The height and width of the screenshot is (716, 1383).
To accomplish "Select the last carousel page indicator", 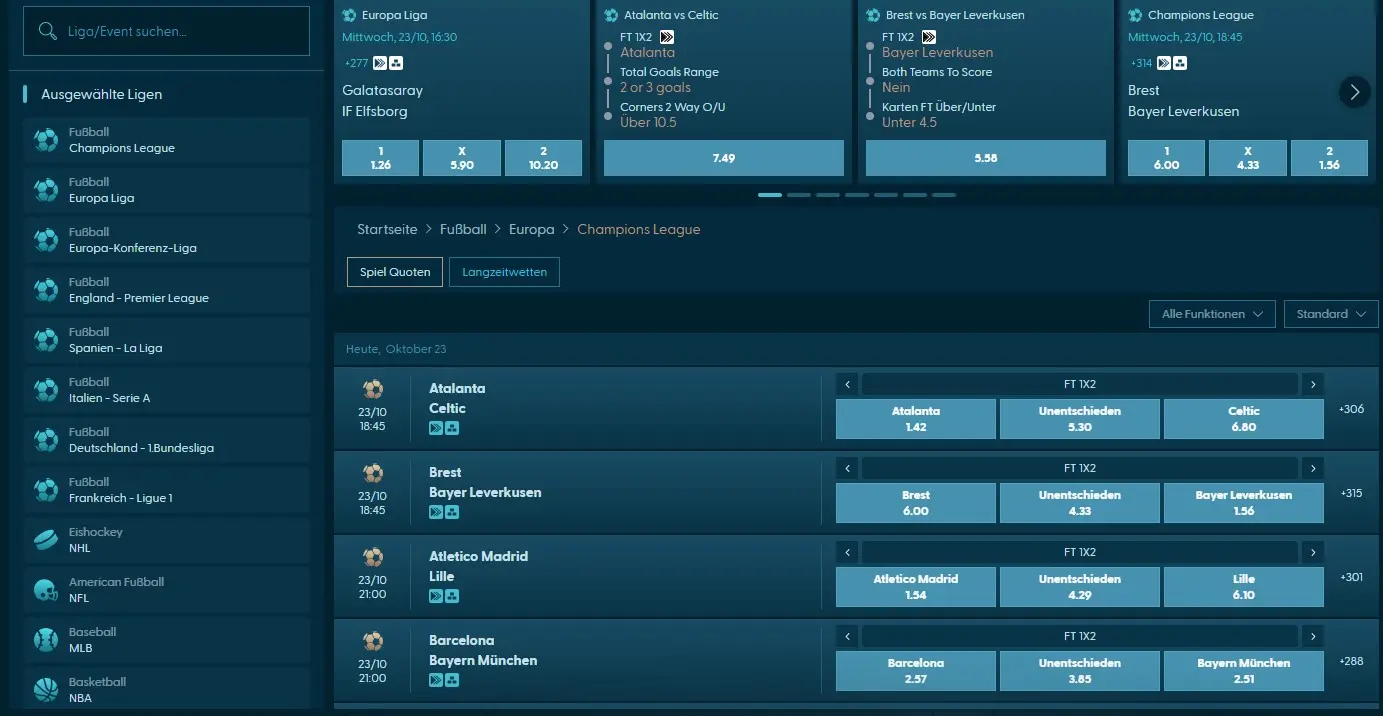I will tap(944, 195).
